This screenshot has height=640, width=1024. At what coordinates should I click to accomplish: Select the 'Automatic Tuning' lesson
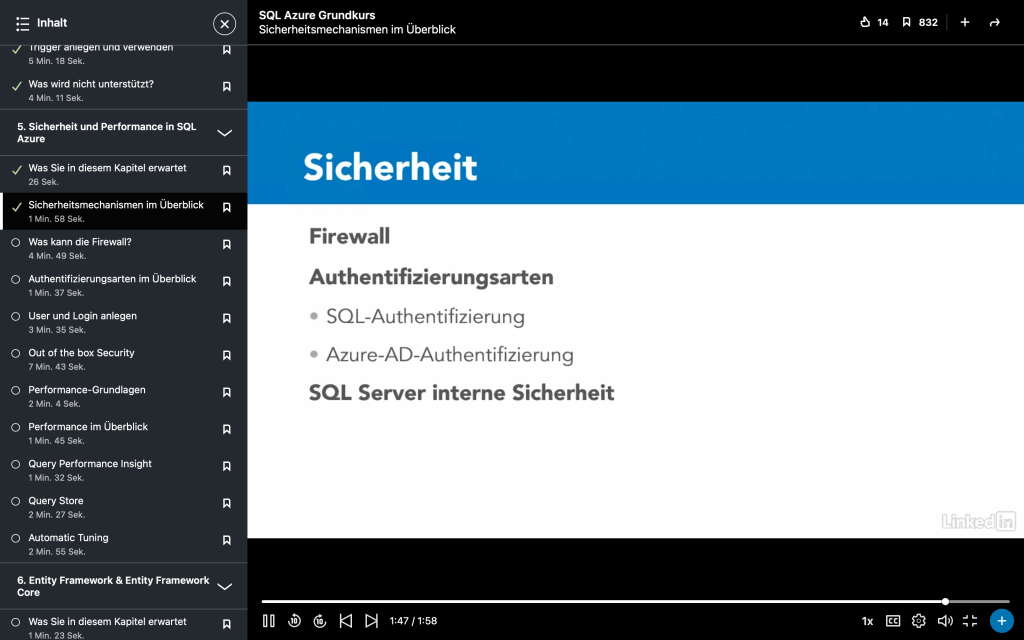pos(69,538)
